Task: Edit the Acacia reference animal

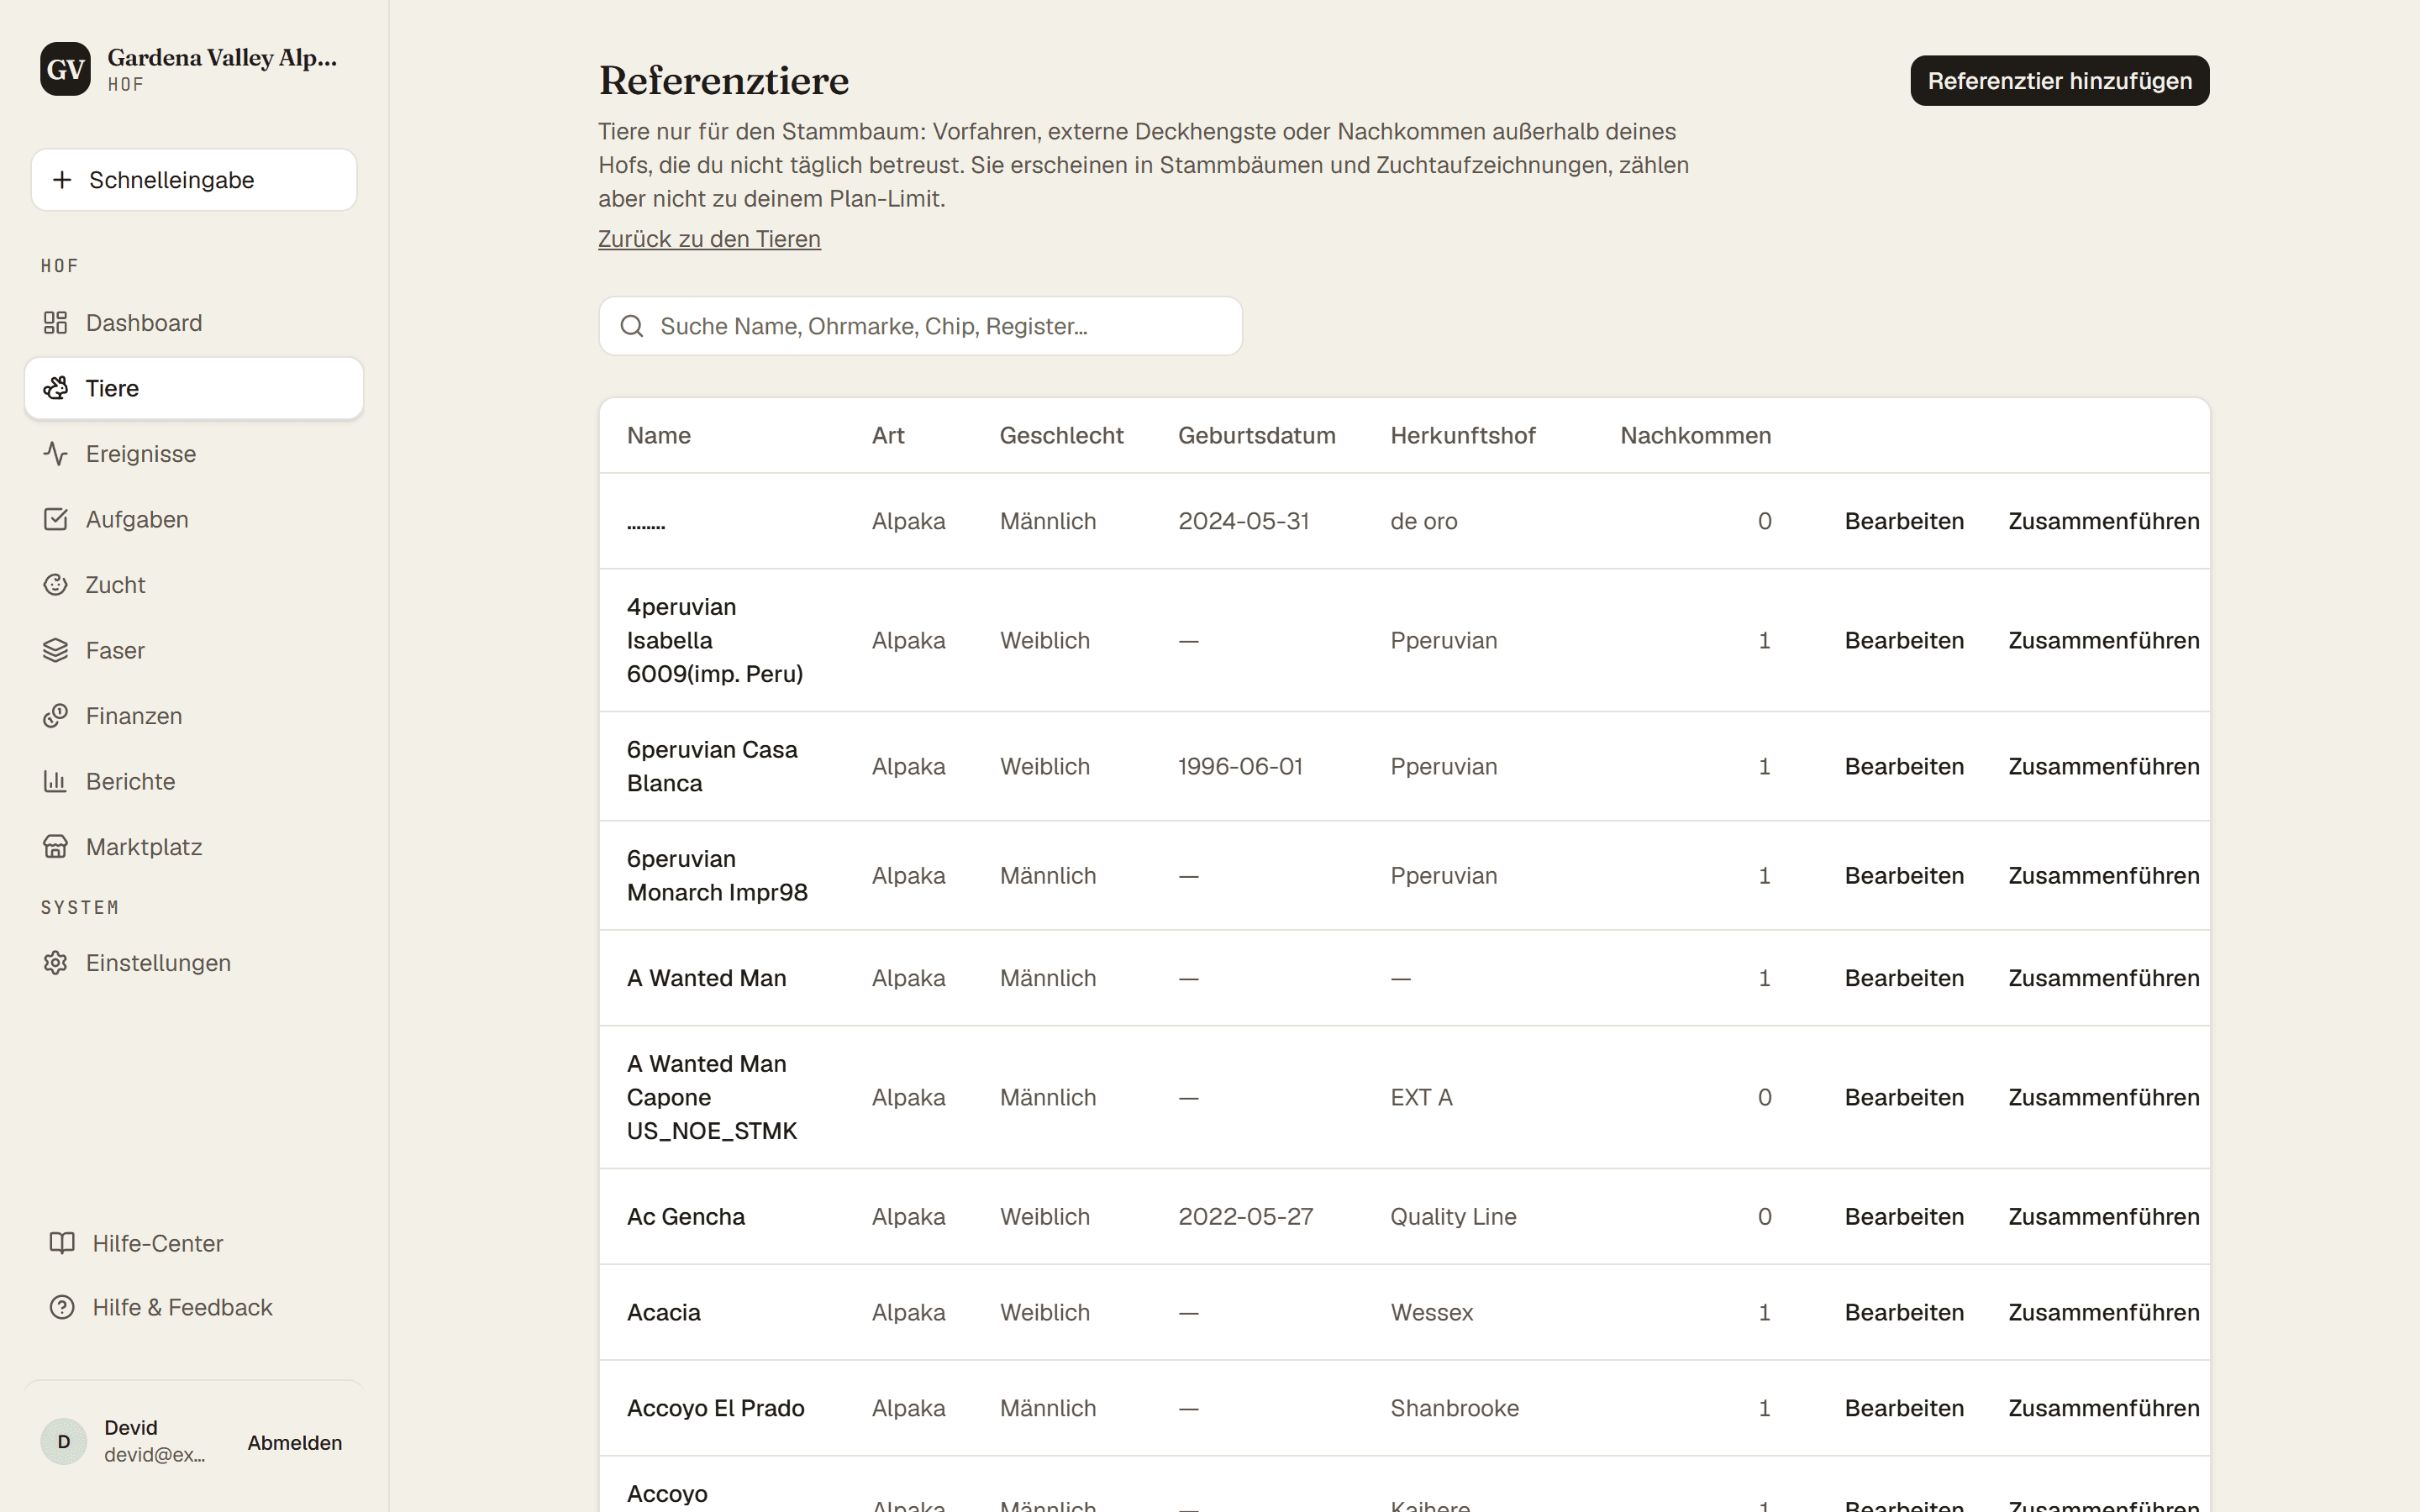Action: click(x=1904, y=1312)
